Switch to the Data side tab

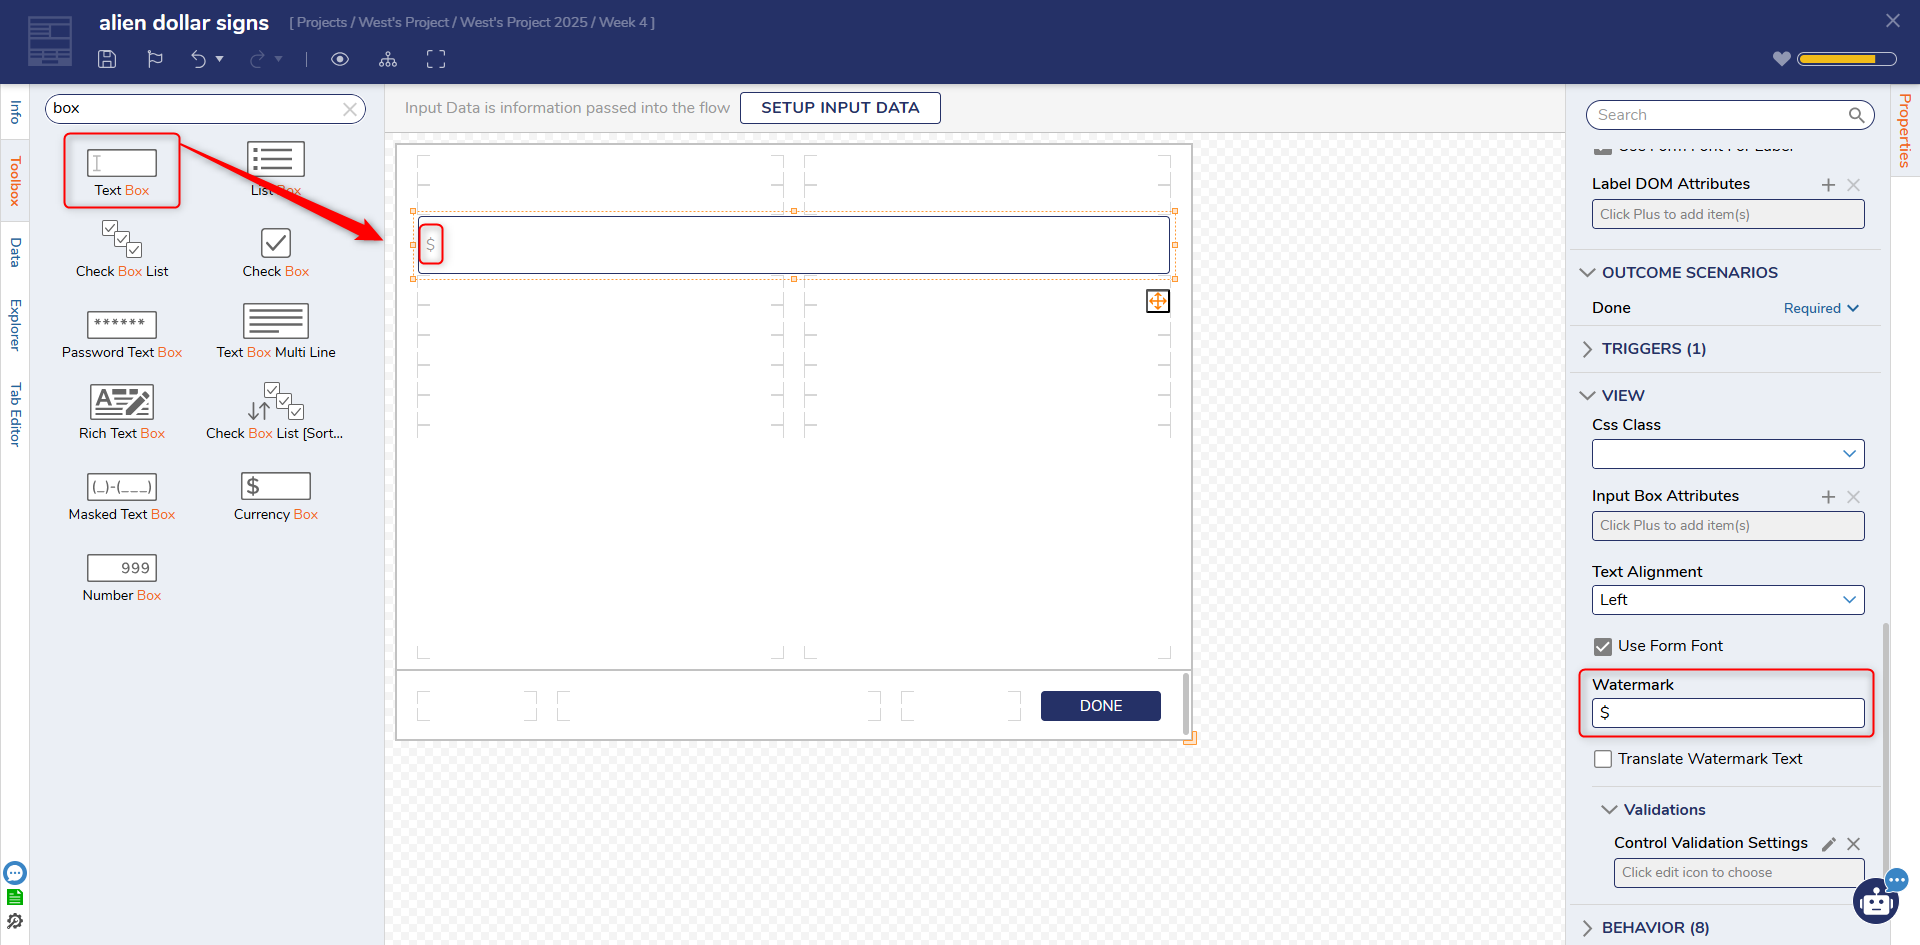pyautogui.click(x=15, y=252)
